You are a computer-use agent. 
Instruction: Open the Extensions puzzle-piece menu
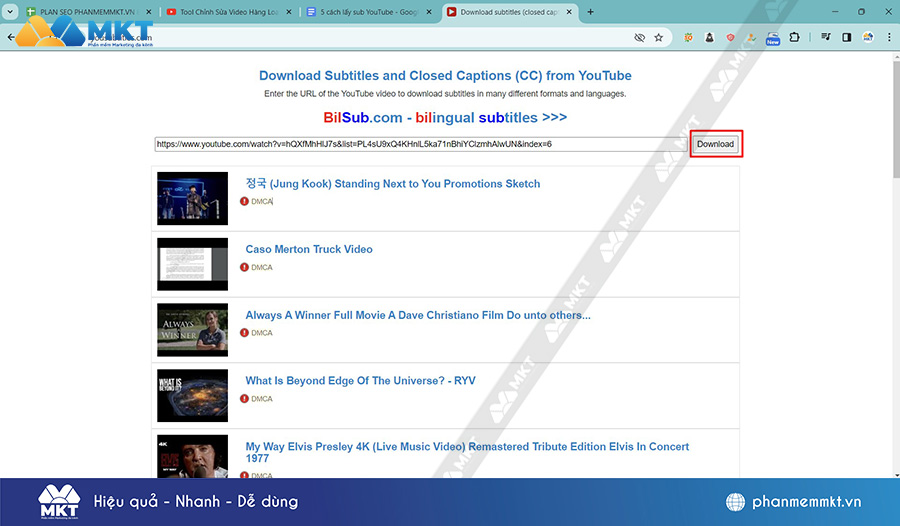(794, 37)
